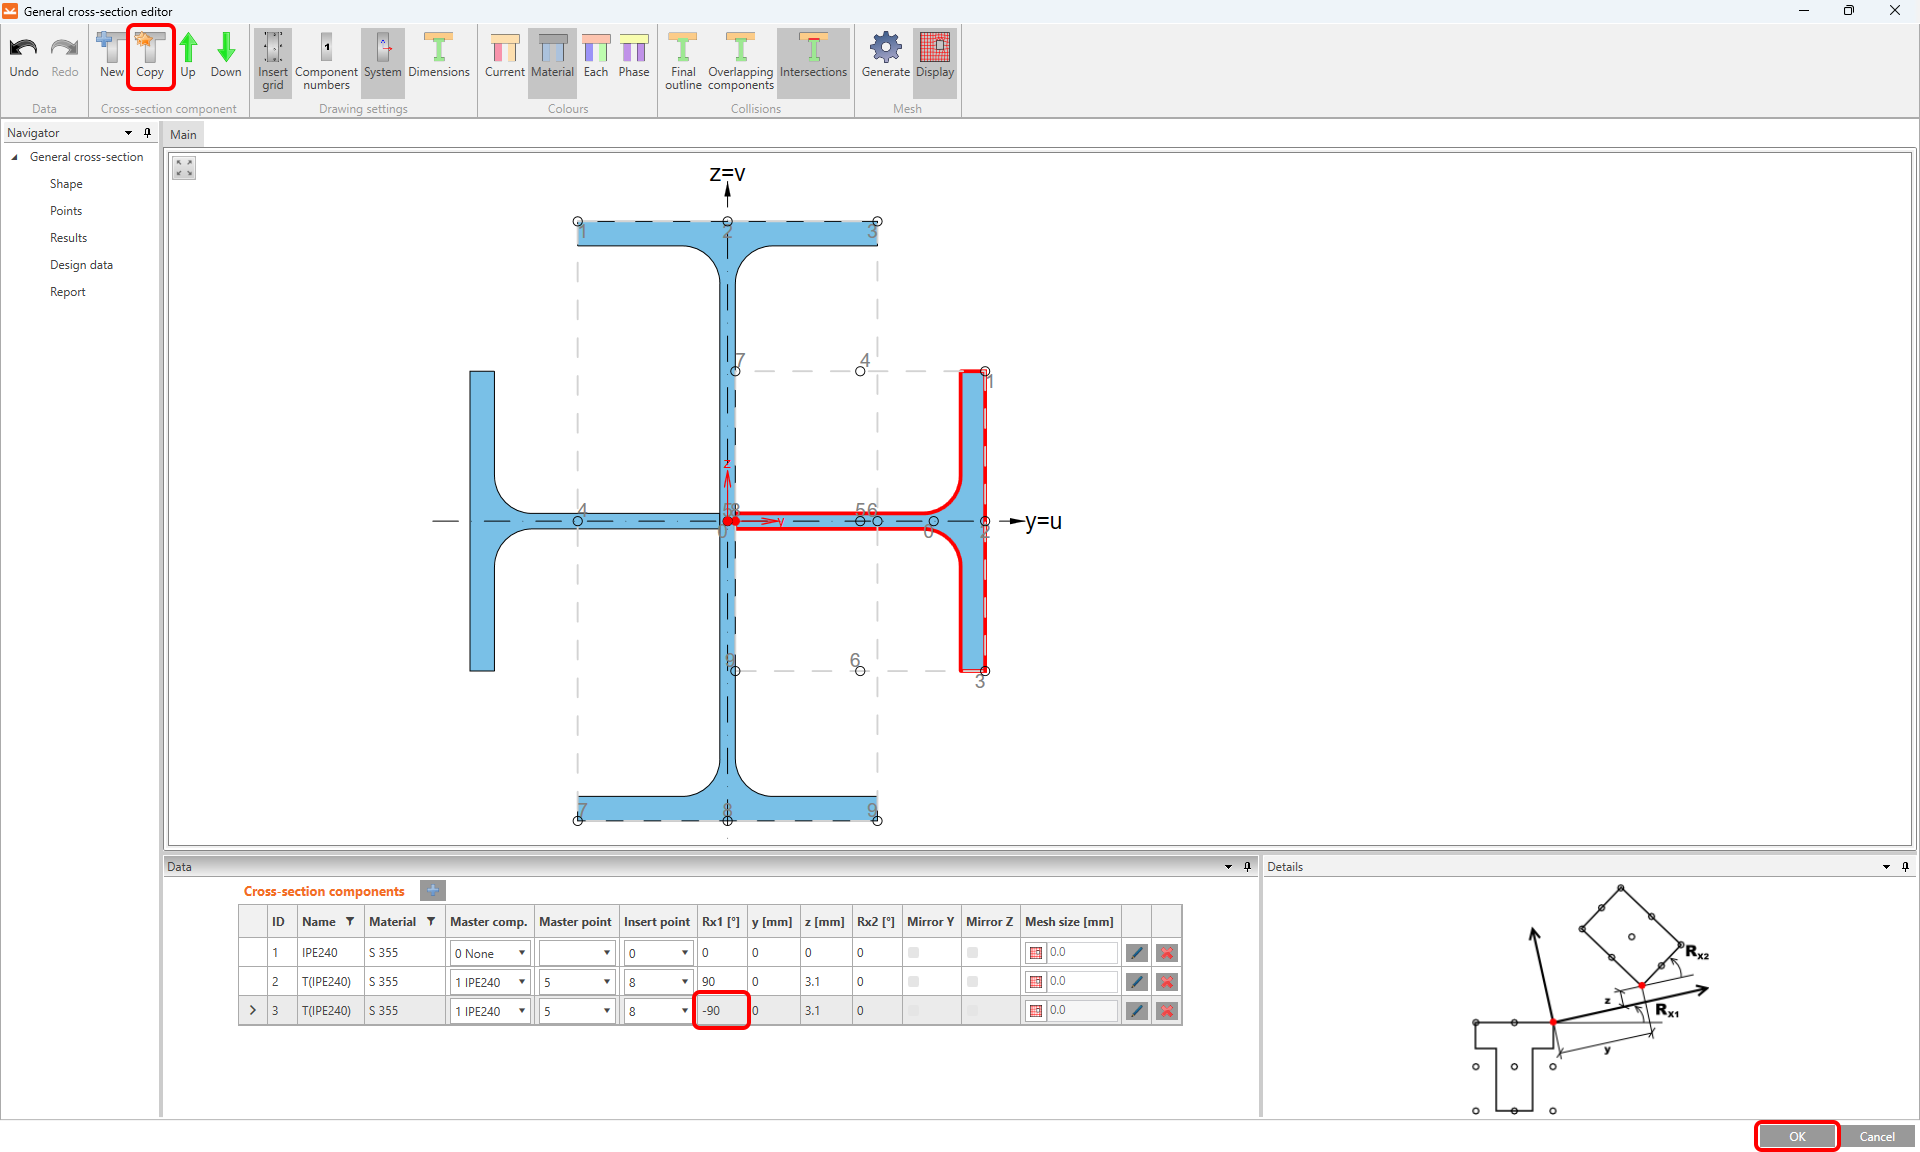Collapse the General cross-section tree node
This screenshot has width=1920, height=1152.
click(x=14, y=157)
